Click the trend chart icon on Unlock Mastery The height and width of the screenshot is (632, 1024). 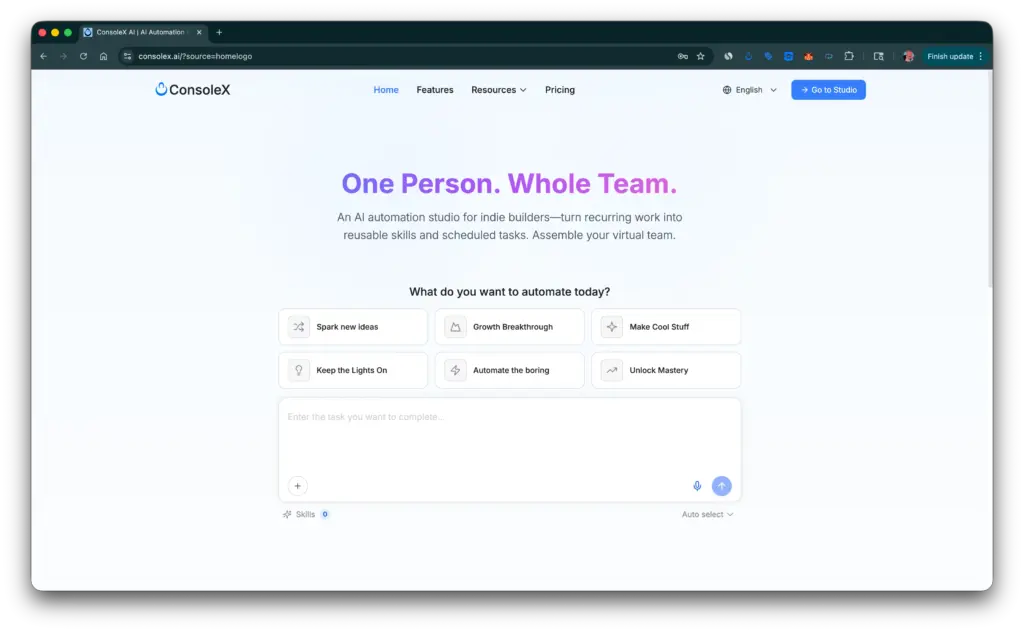click(611, 370)
